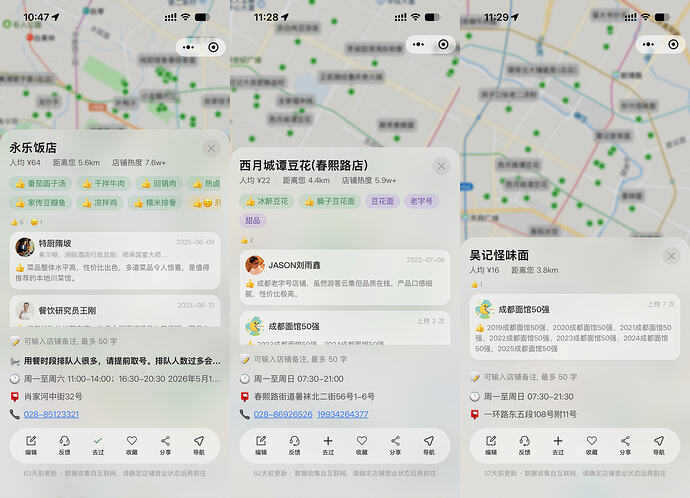Close the 西月城谭豆花 detail card
Screen dimensions: 690x498
coord(441,166)
